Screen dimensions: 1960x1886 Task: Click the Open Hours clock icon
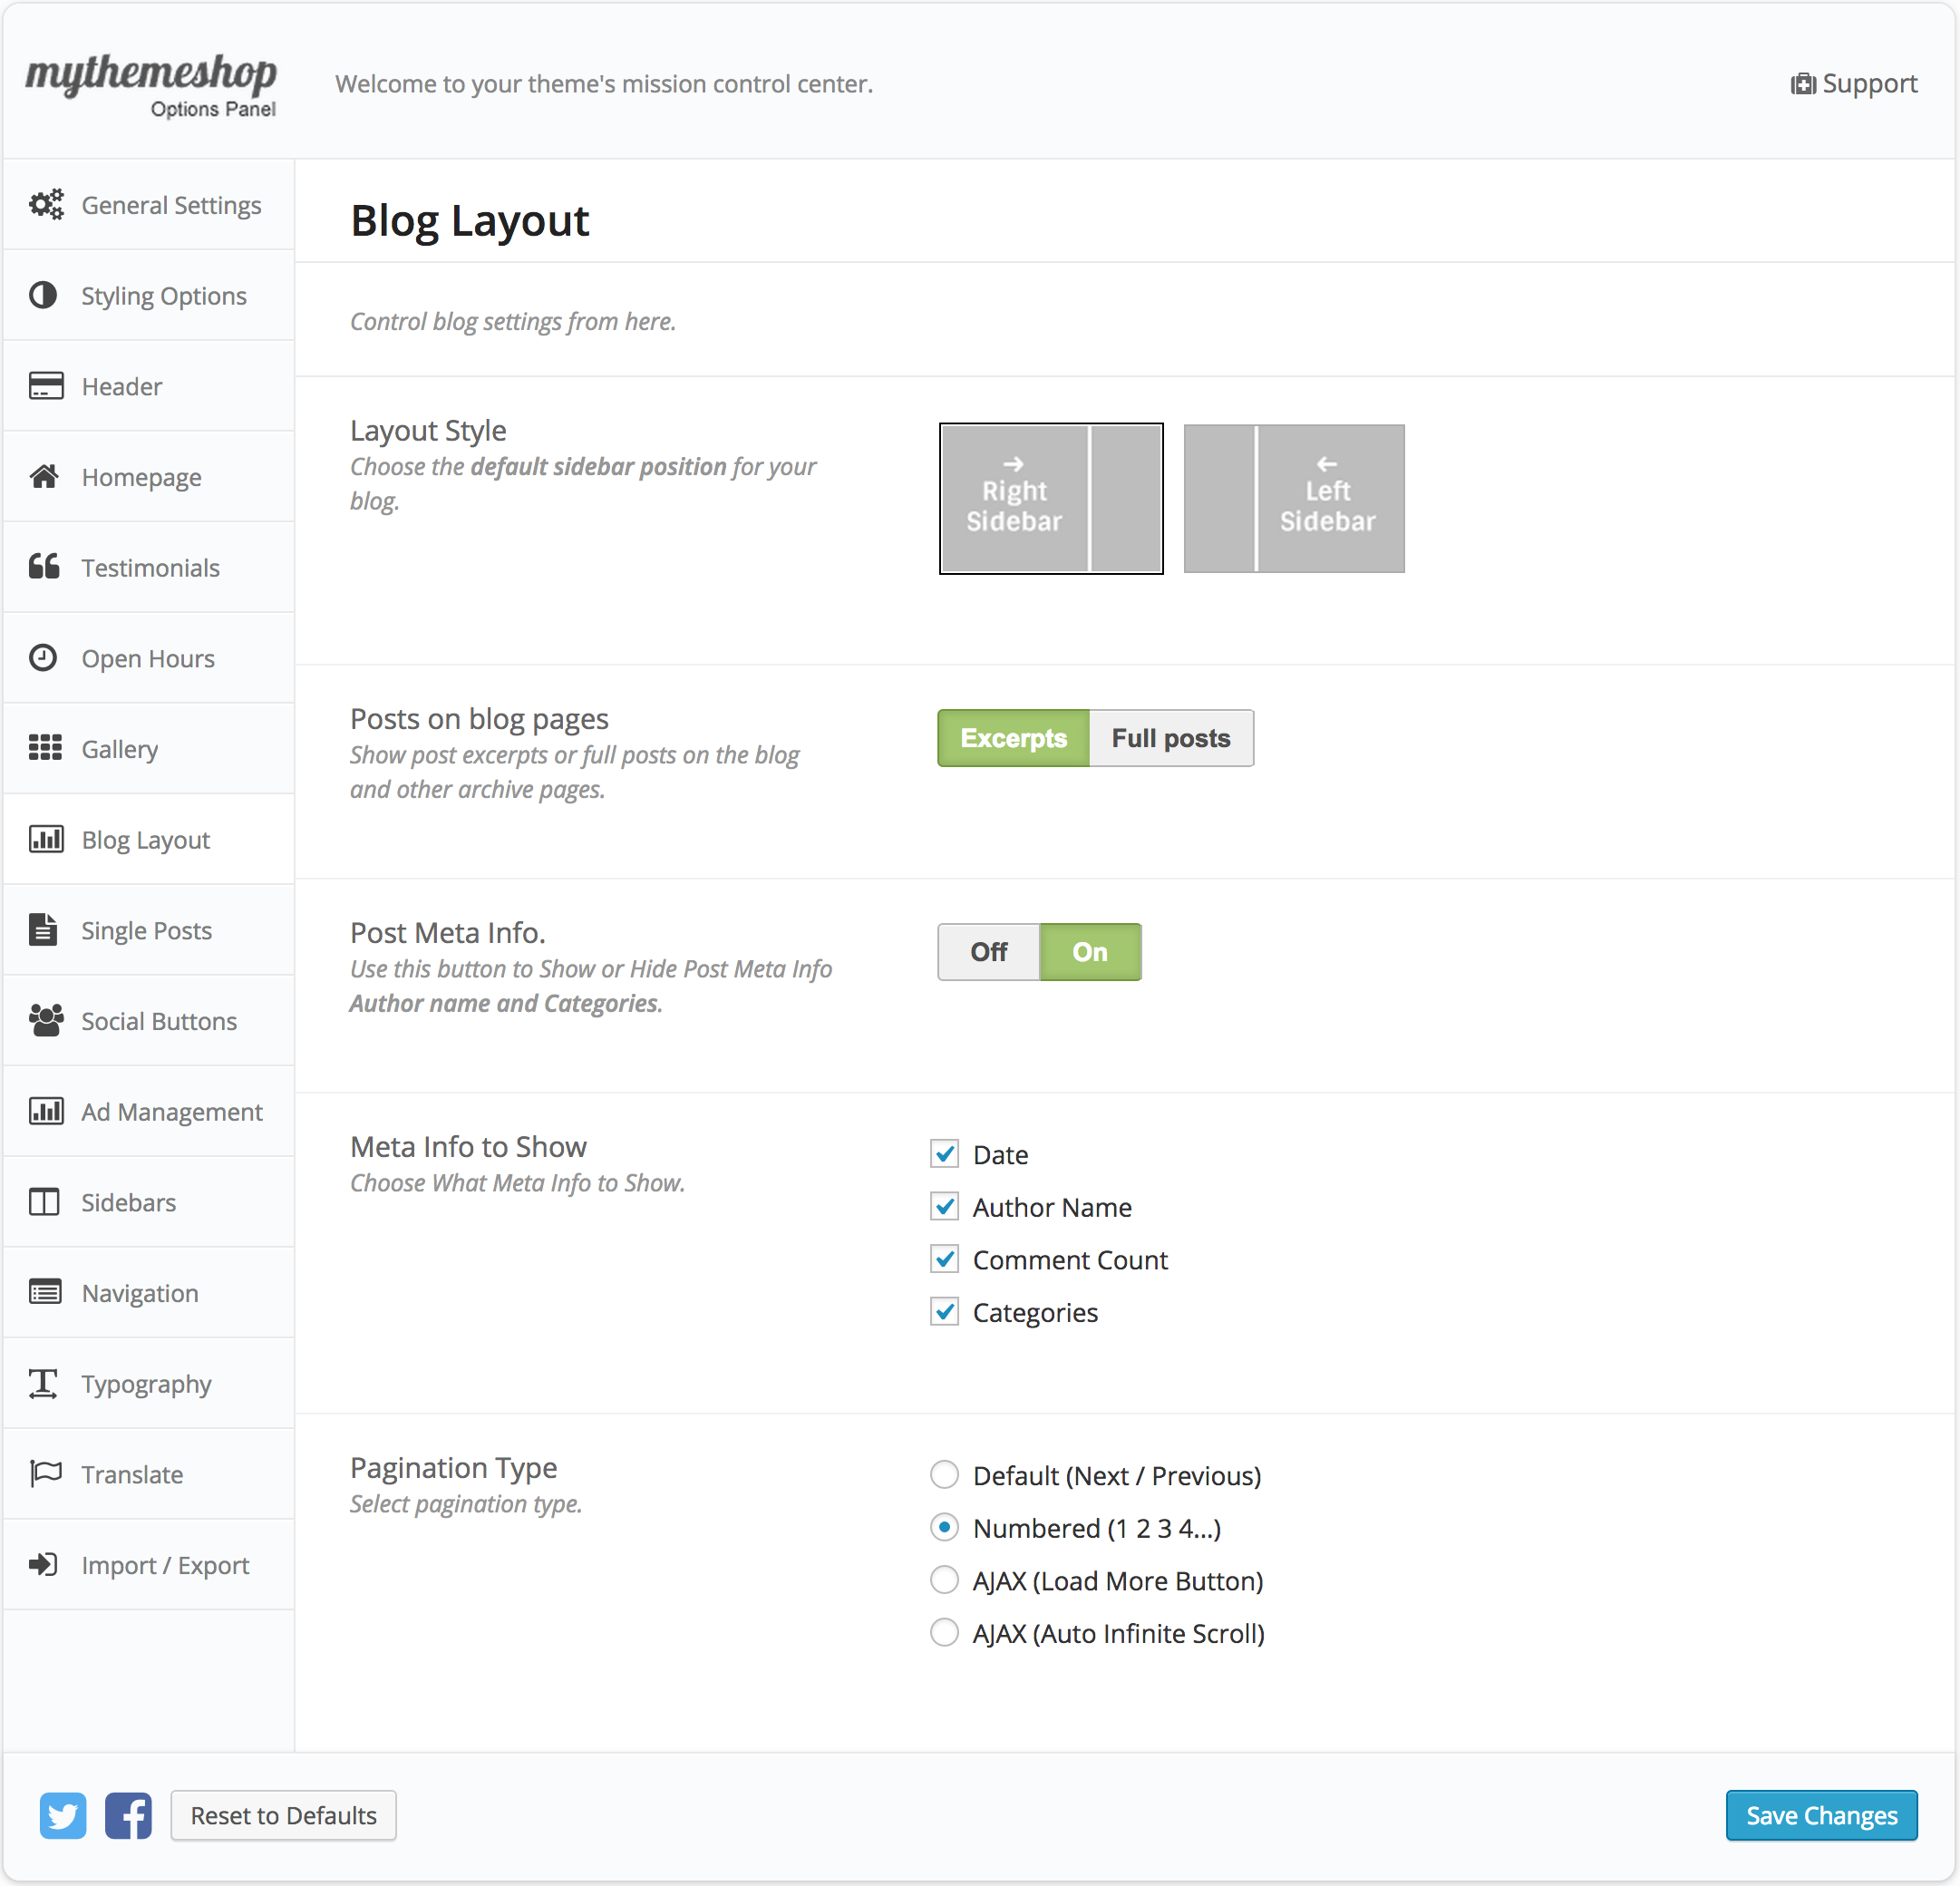tap(44, 658)
